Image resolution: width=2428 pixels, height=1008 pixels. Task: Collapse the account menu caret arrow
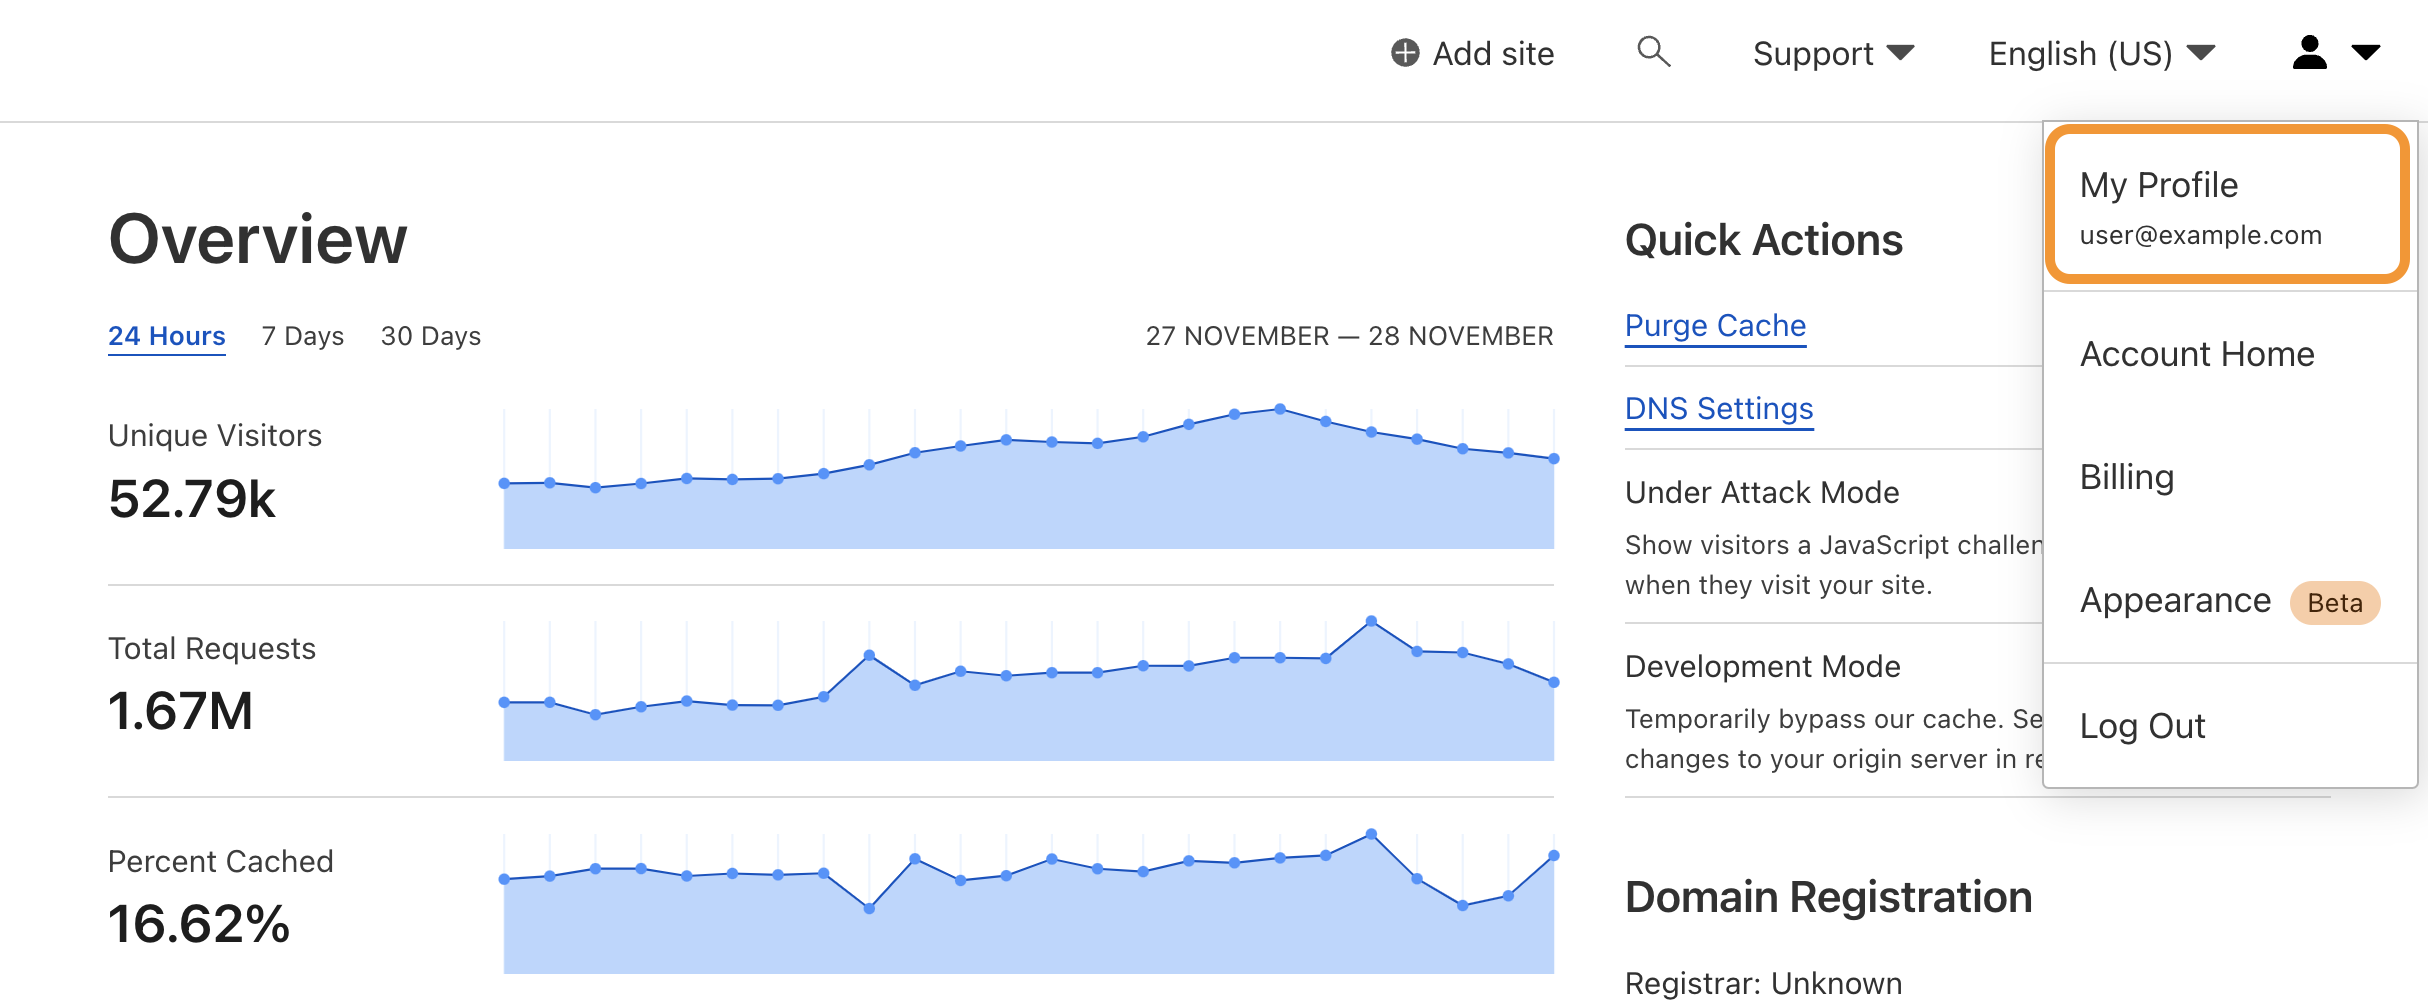(2365, 52)
